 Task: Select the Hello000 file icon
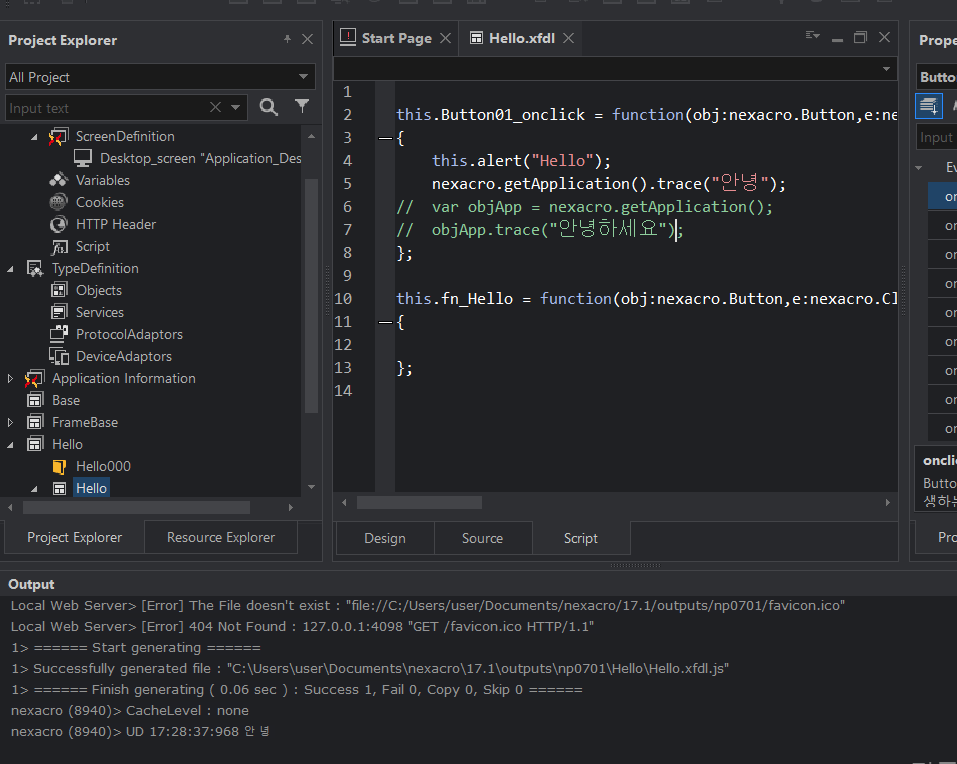[x=59, y=467]
